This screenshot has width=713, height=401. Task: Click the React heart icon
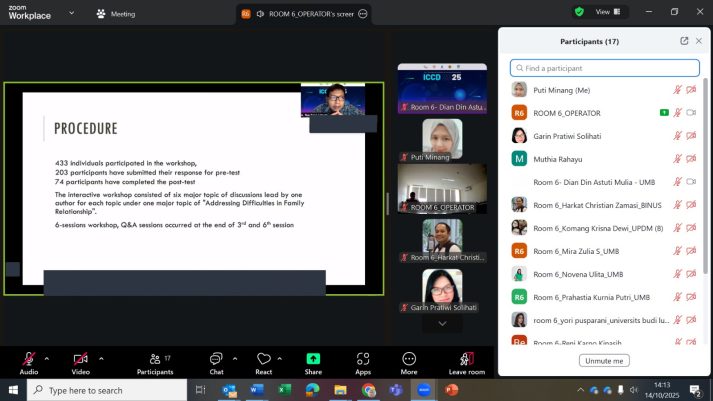(x=264, y=359)
